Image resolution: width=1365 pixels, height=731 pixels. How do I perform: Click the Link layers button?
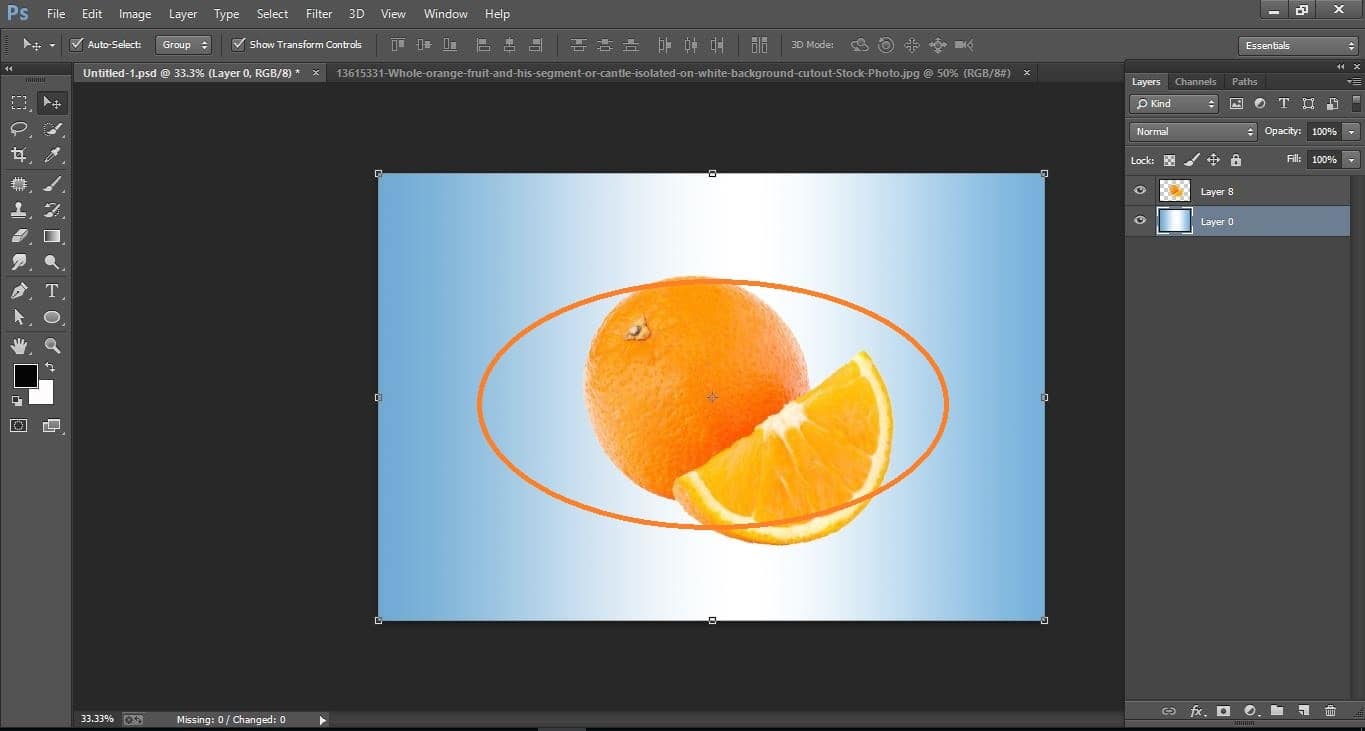pos(1169,711)
